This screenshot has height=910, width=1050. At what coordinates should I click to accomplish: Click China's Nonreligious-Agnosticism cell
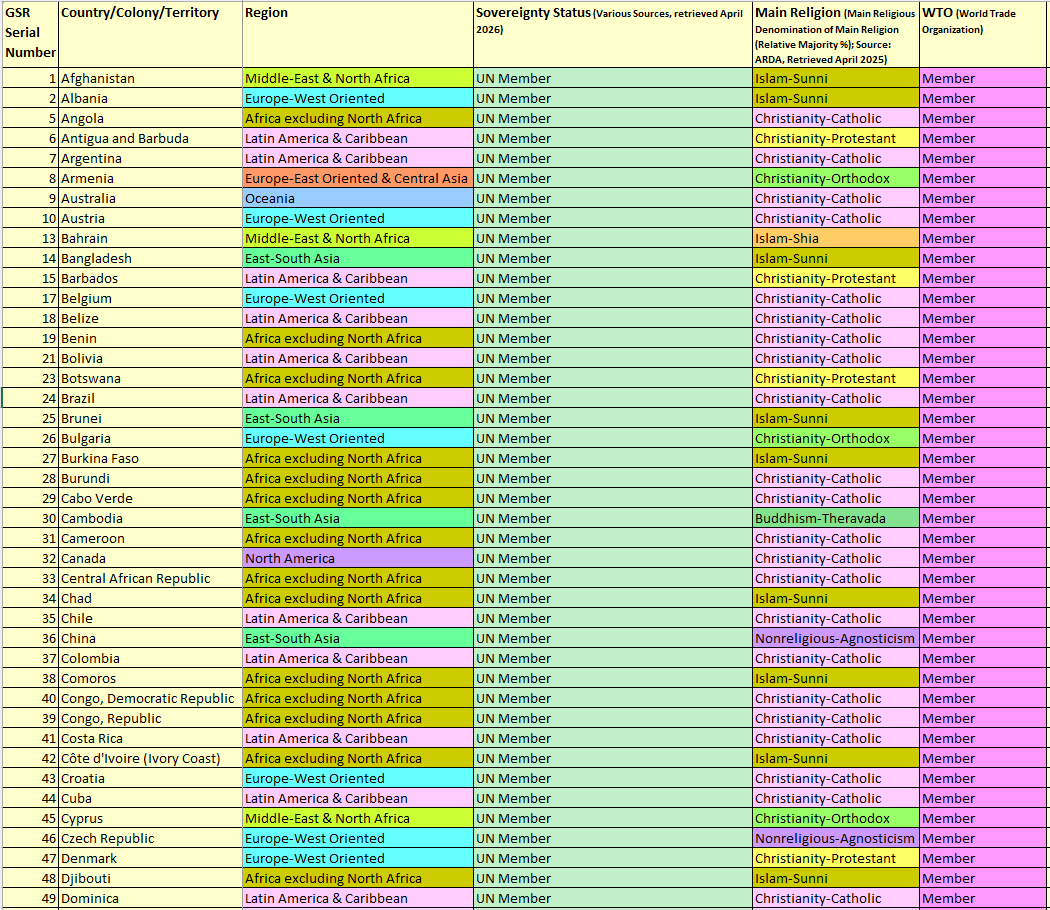(x=836, y=639)
